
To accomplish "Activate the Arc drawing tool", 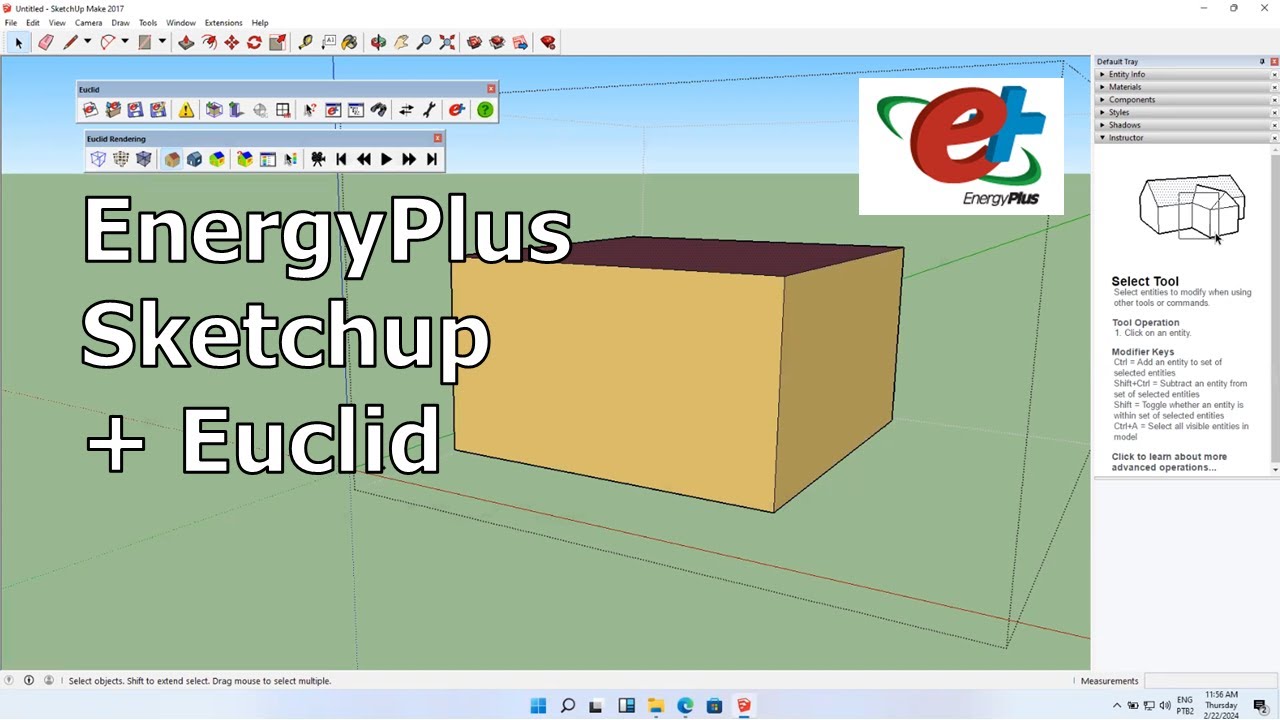I will pyautogui.click(x=107, y=42).
